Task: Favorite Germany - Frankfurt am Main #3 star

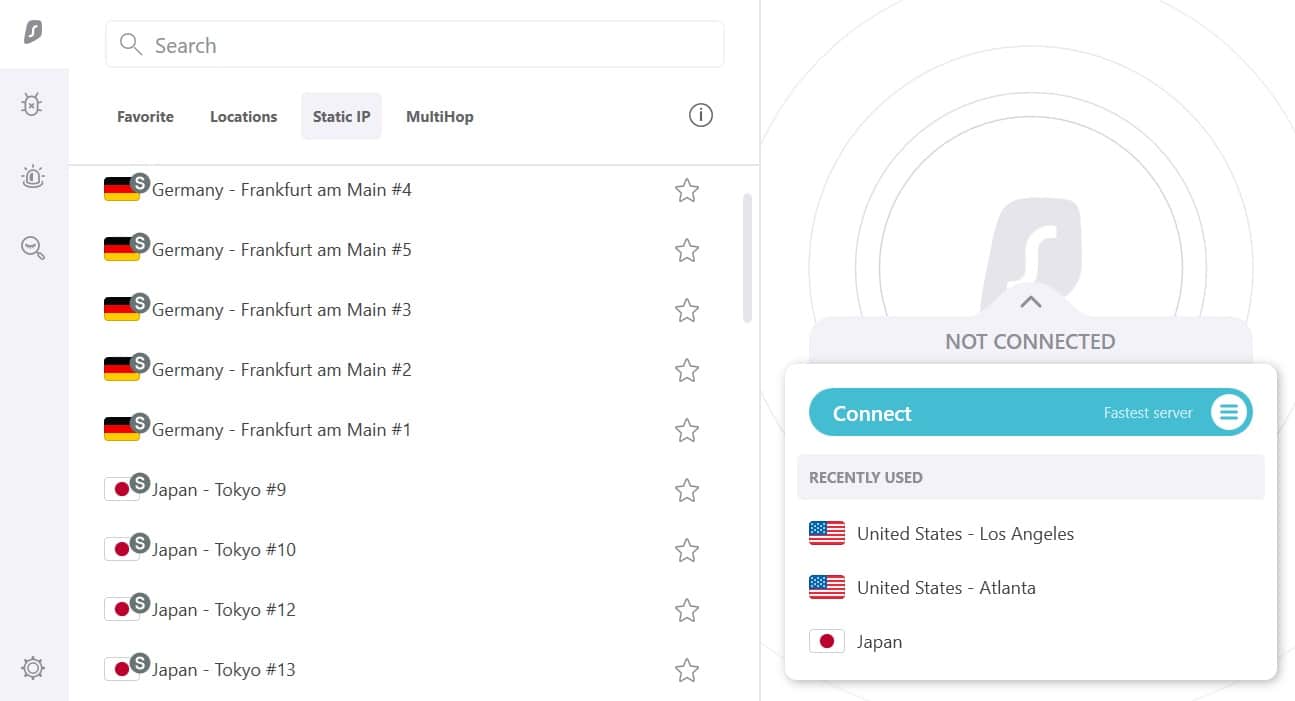Action: (687, 310)
